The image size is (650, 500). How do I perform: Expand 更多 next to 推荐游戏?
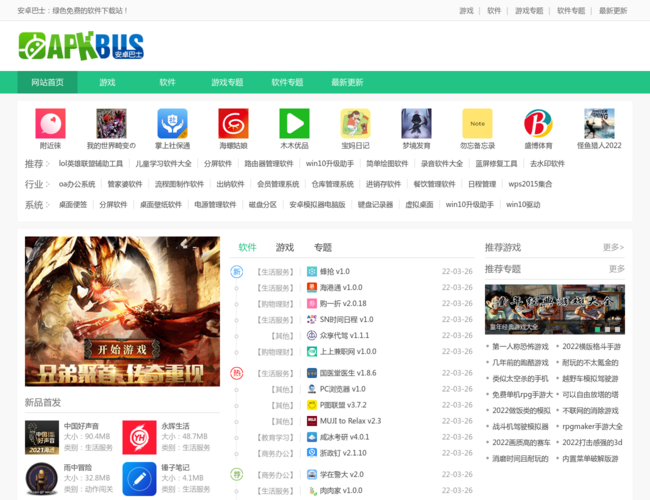point(613,247)
